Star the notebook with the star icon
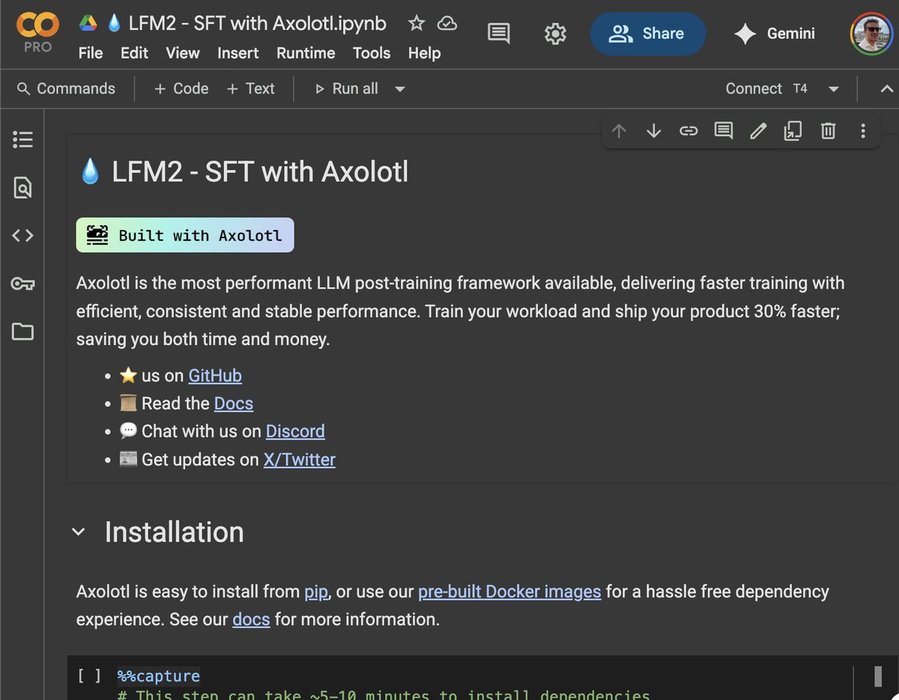Image resolution: width=899 pixels, height=700 pixels. pyautogui.click(x=416, y=23)
